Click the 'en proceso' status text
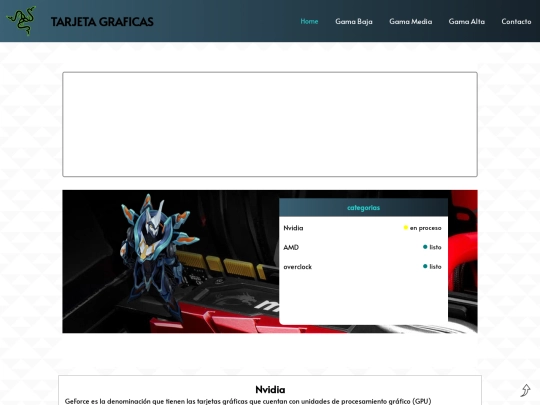Screen dimensions: 540x405 (x=425, y=228)
